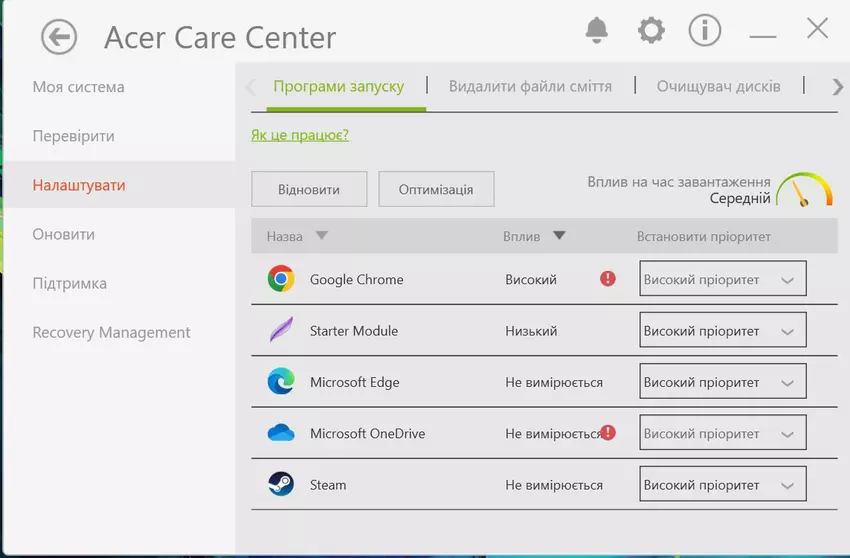The width and height of the screenshot is (850, 558).
Task: Switch to Видалити файли сміття tab
Action: [530, 86]
